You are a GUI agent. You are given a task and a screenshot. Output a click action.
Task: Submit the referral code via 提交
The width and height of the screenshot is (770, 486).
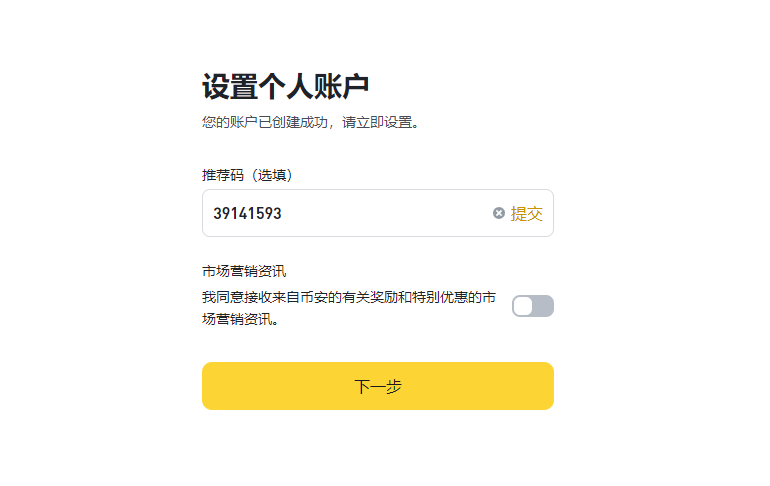tap(526, 214)
